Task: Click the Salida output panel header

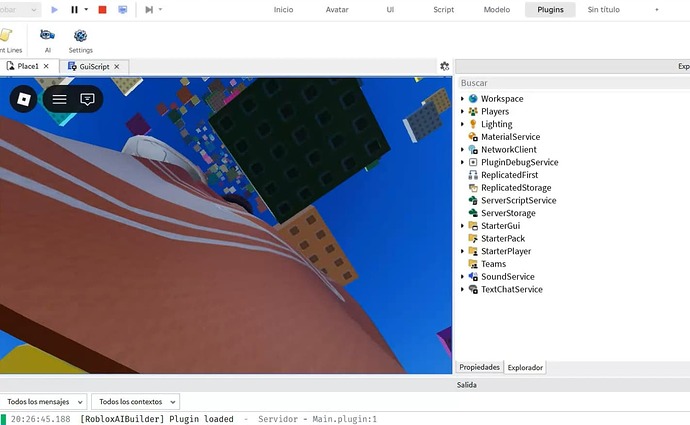Action: [x=466, y=385]
